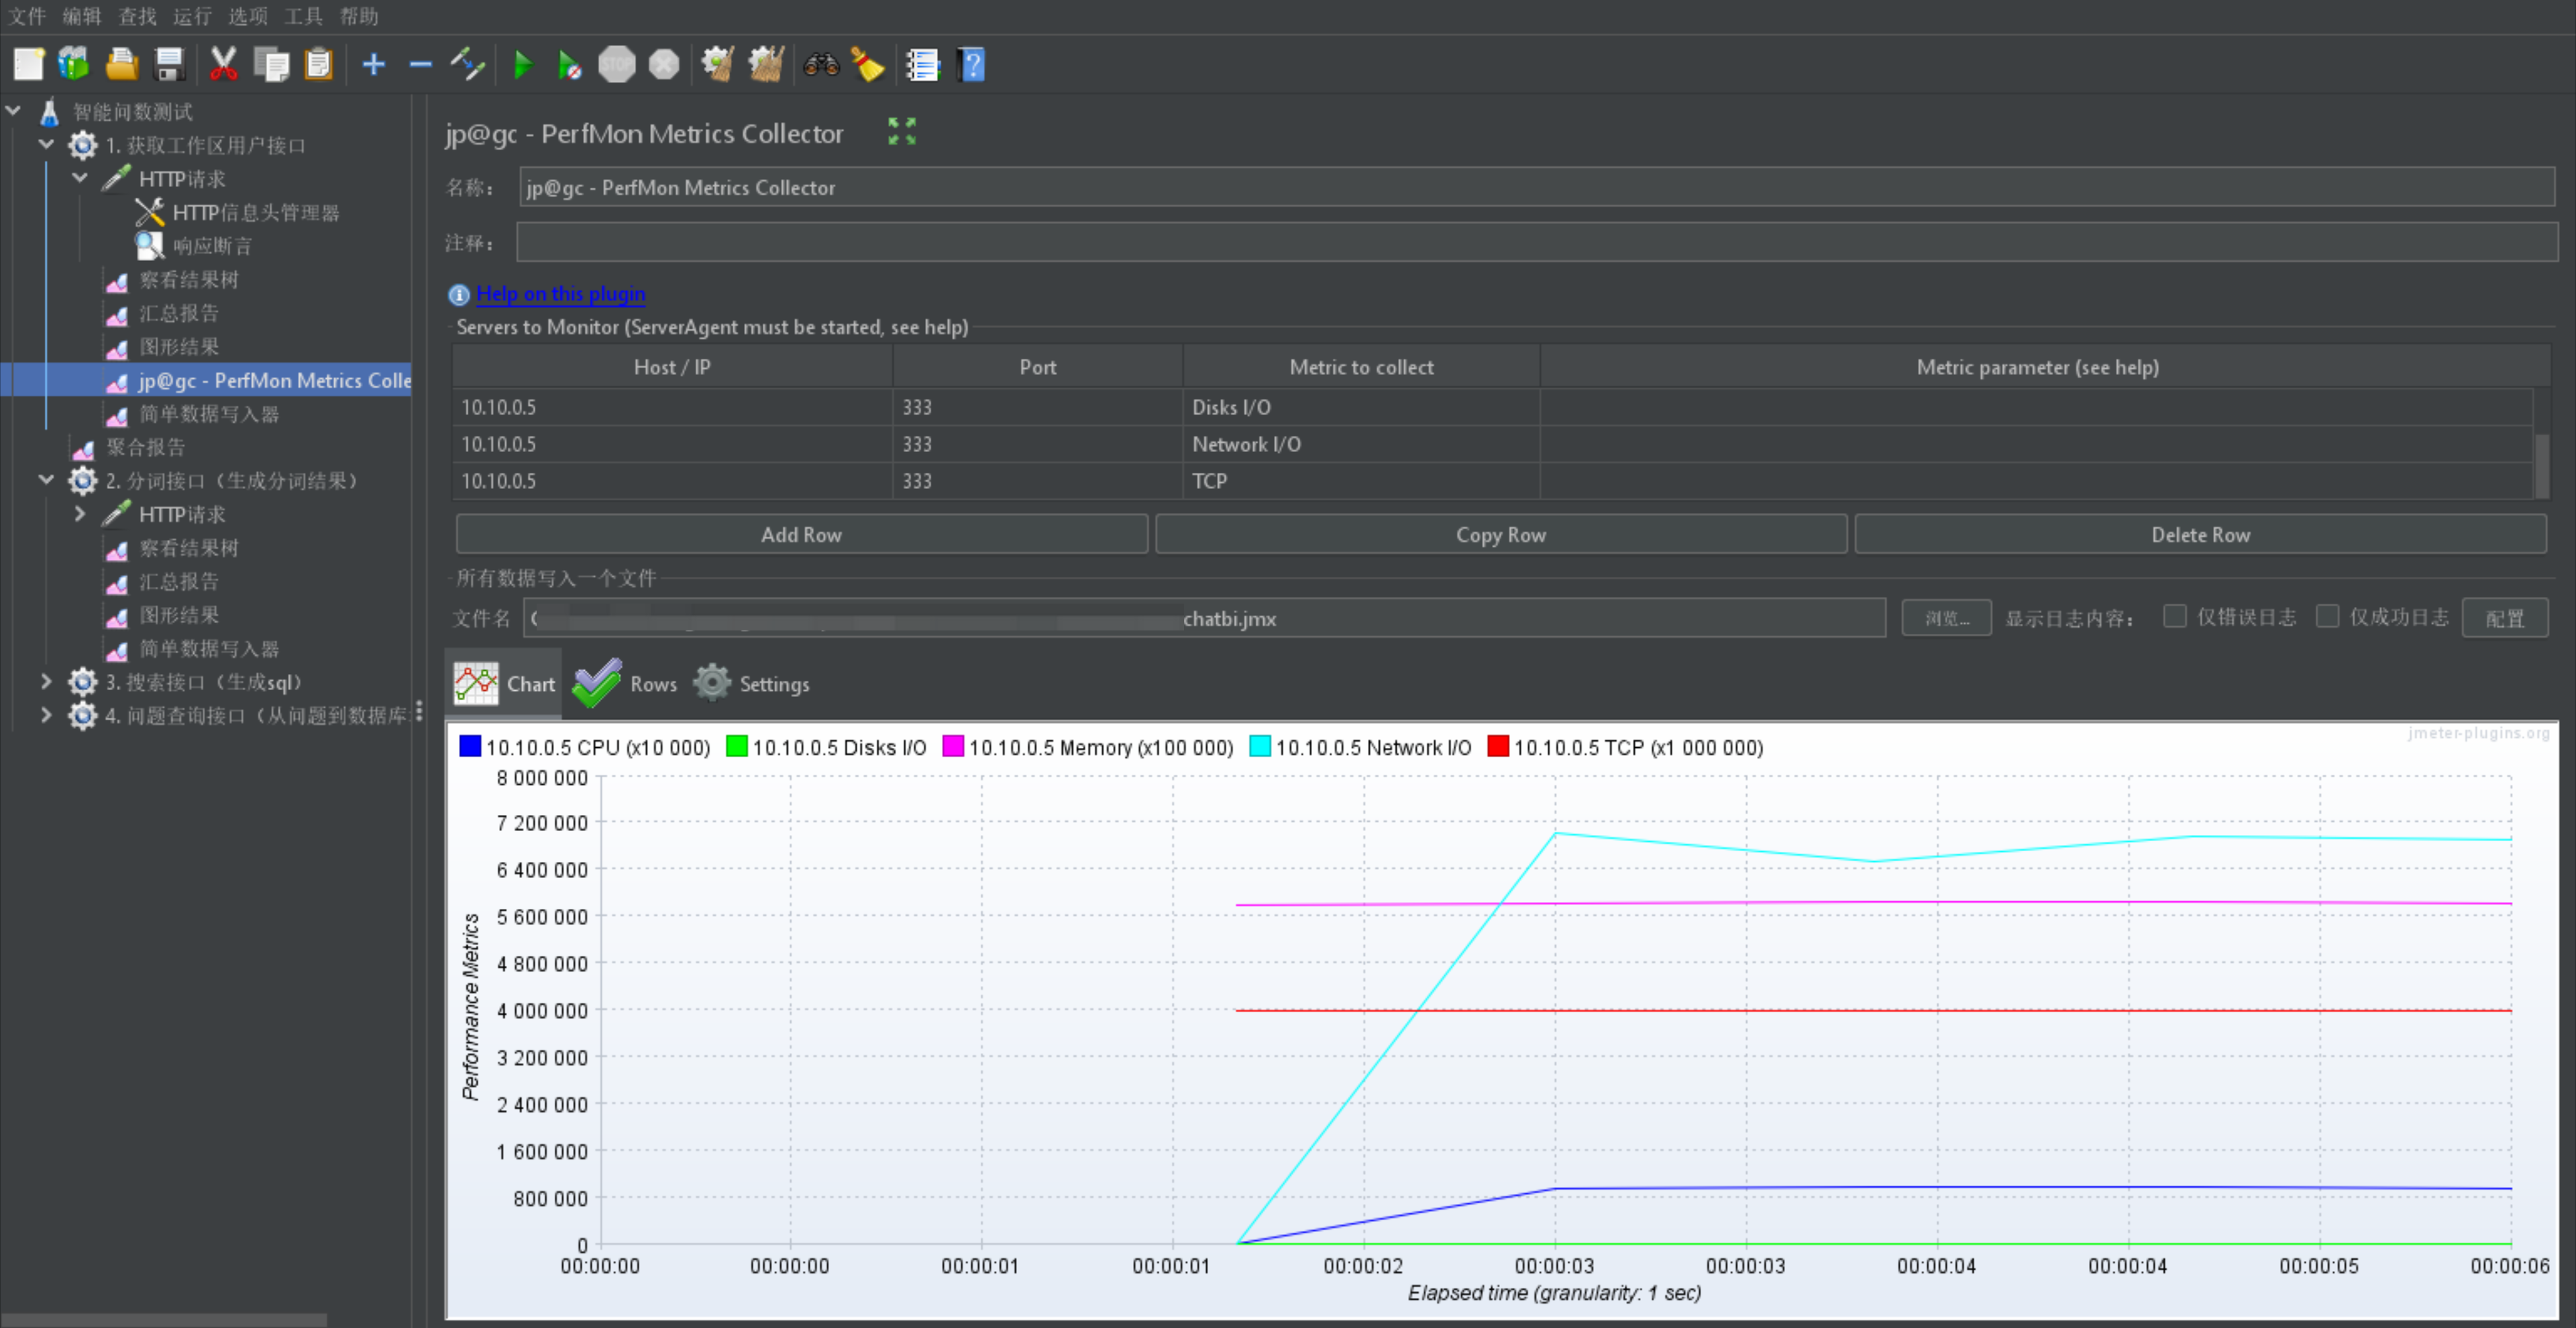Screen dimensions: 2576x1328
Task: Save the test plan with floppy icon
Action: click(x=170, y=65)
